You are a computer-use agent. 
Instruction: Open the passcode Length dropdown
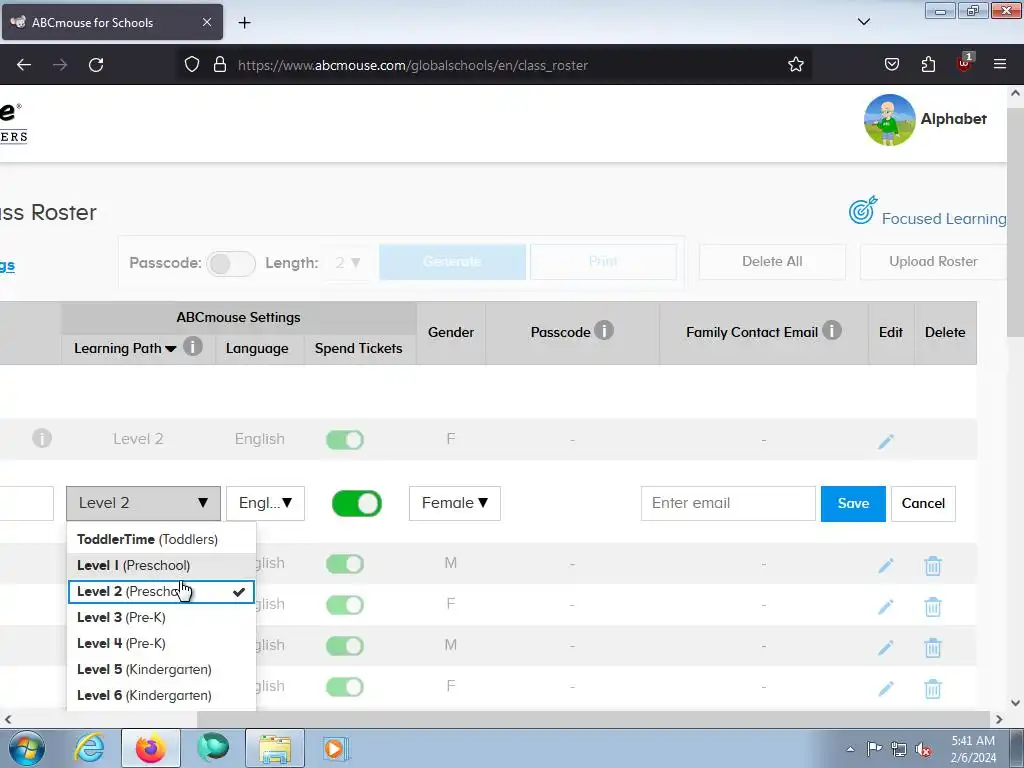(x=347, y=263)
